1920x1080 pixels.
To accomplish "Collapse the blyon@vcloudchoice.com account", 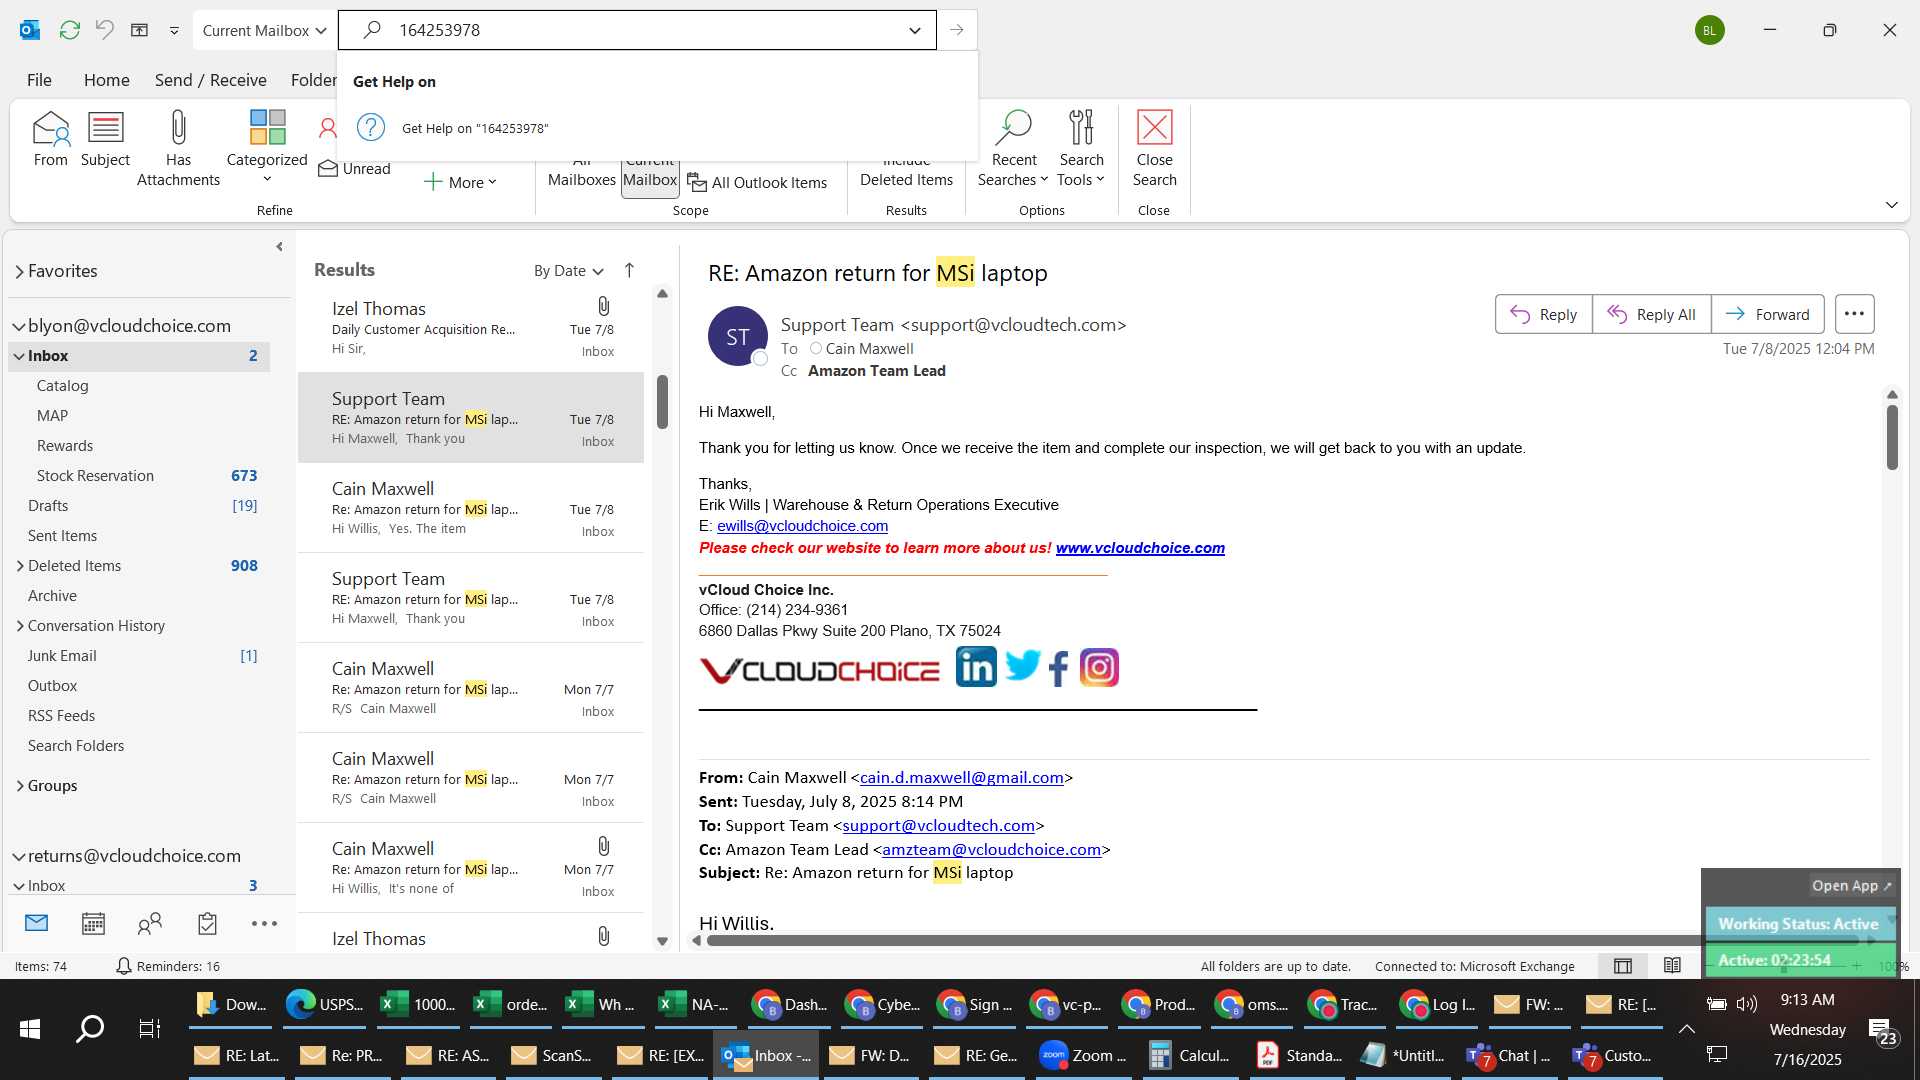I will (18, 326).
